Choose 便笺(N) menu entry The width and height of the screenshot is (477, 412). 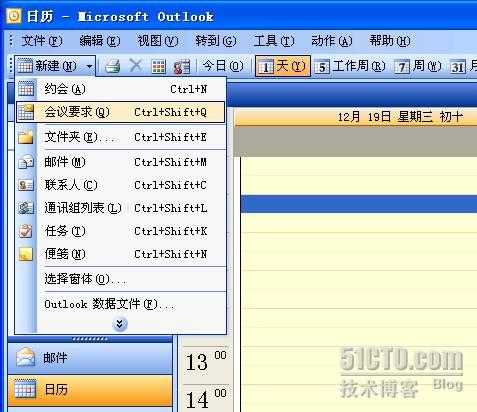tap(121, 254)
